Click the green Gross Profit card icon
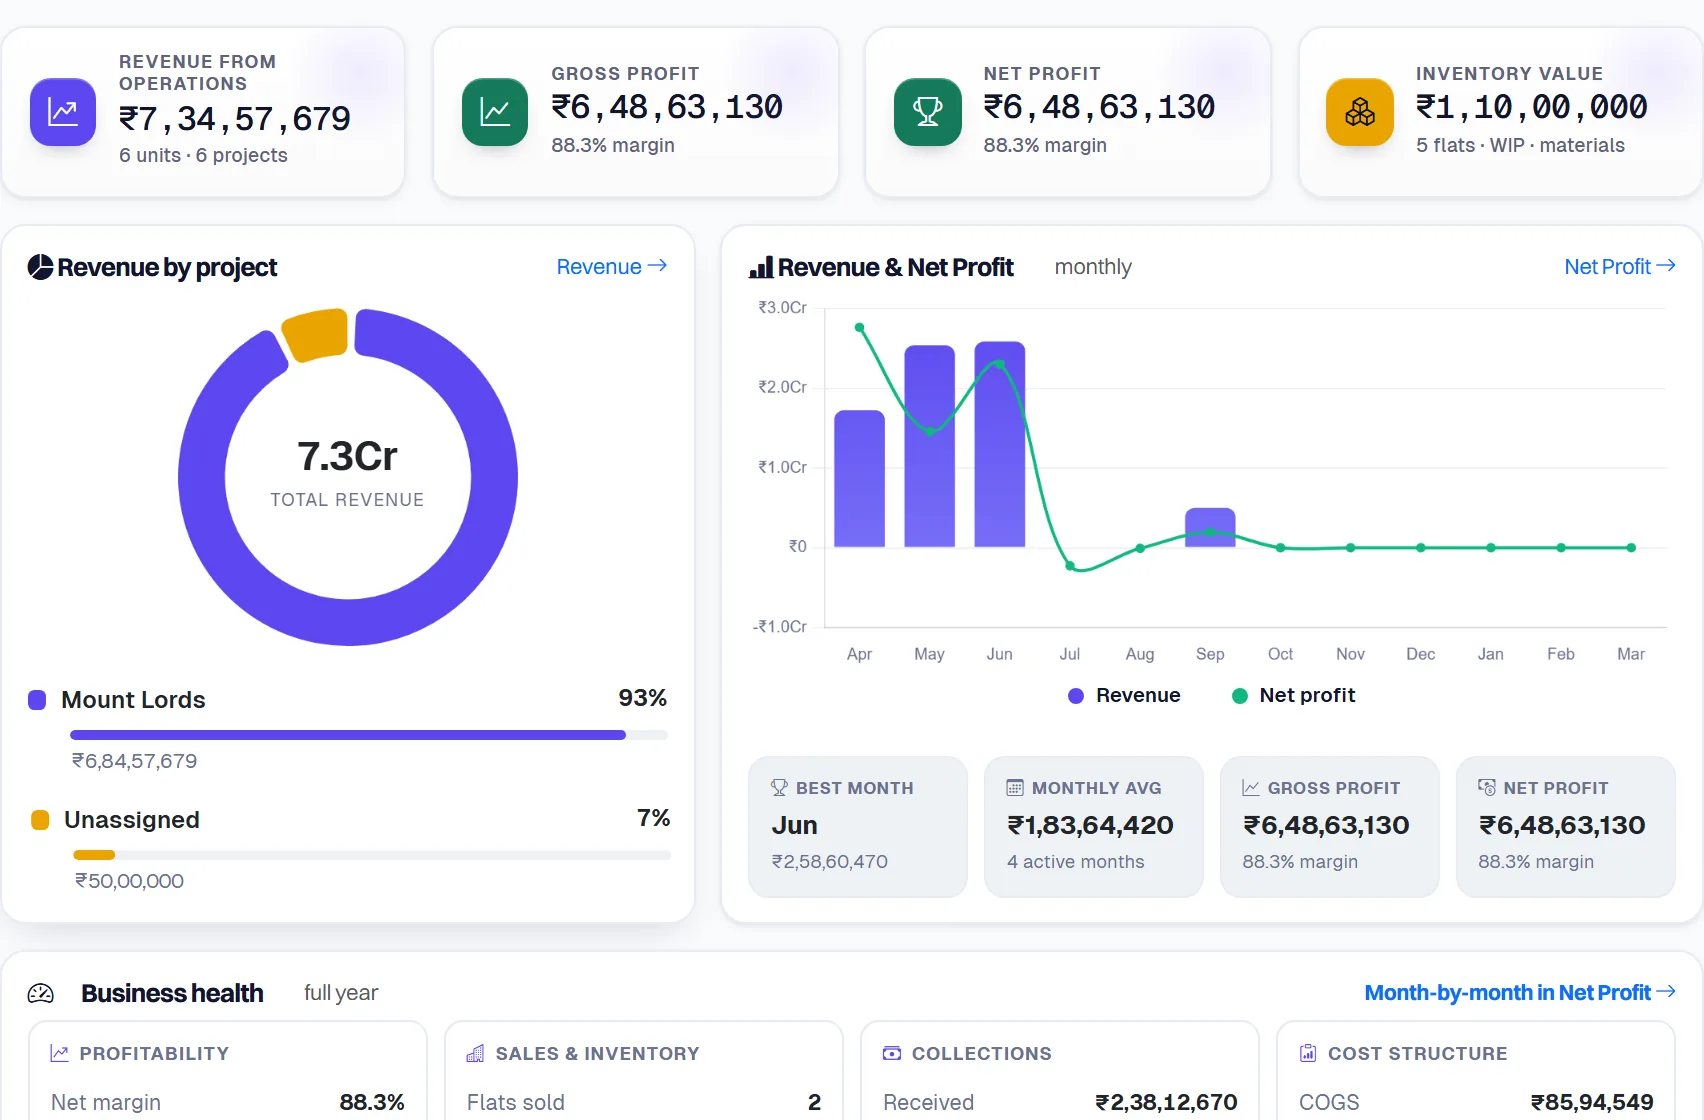Viewport: 1704px width, 1120px height. [495, 112]
